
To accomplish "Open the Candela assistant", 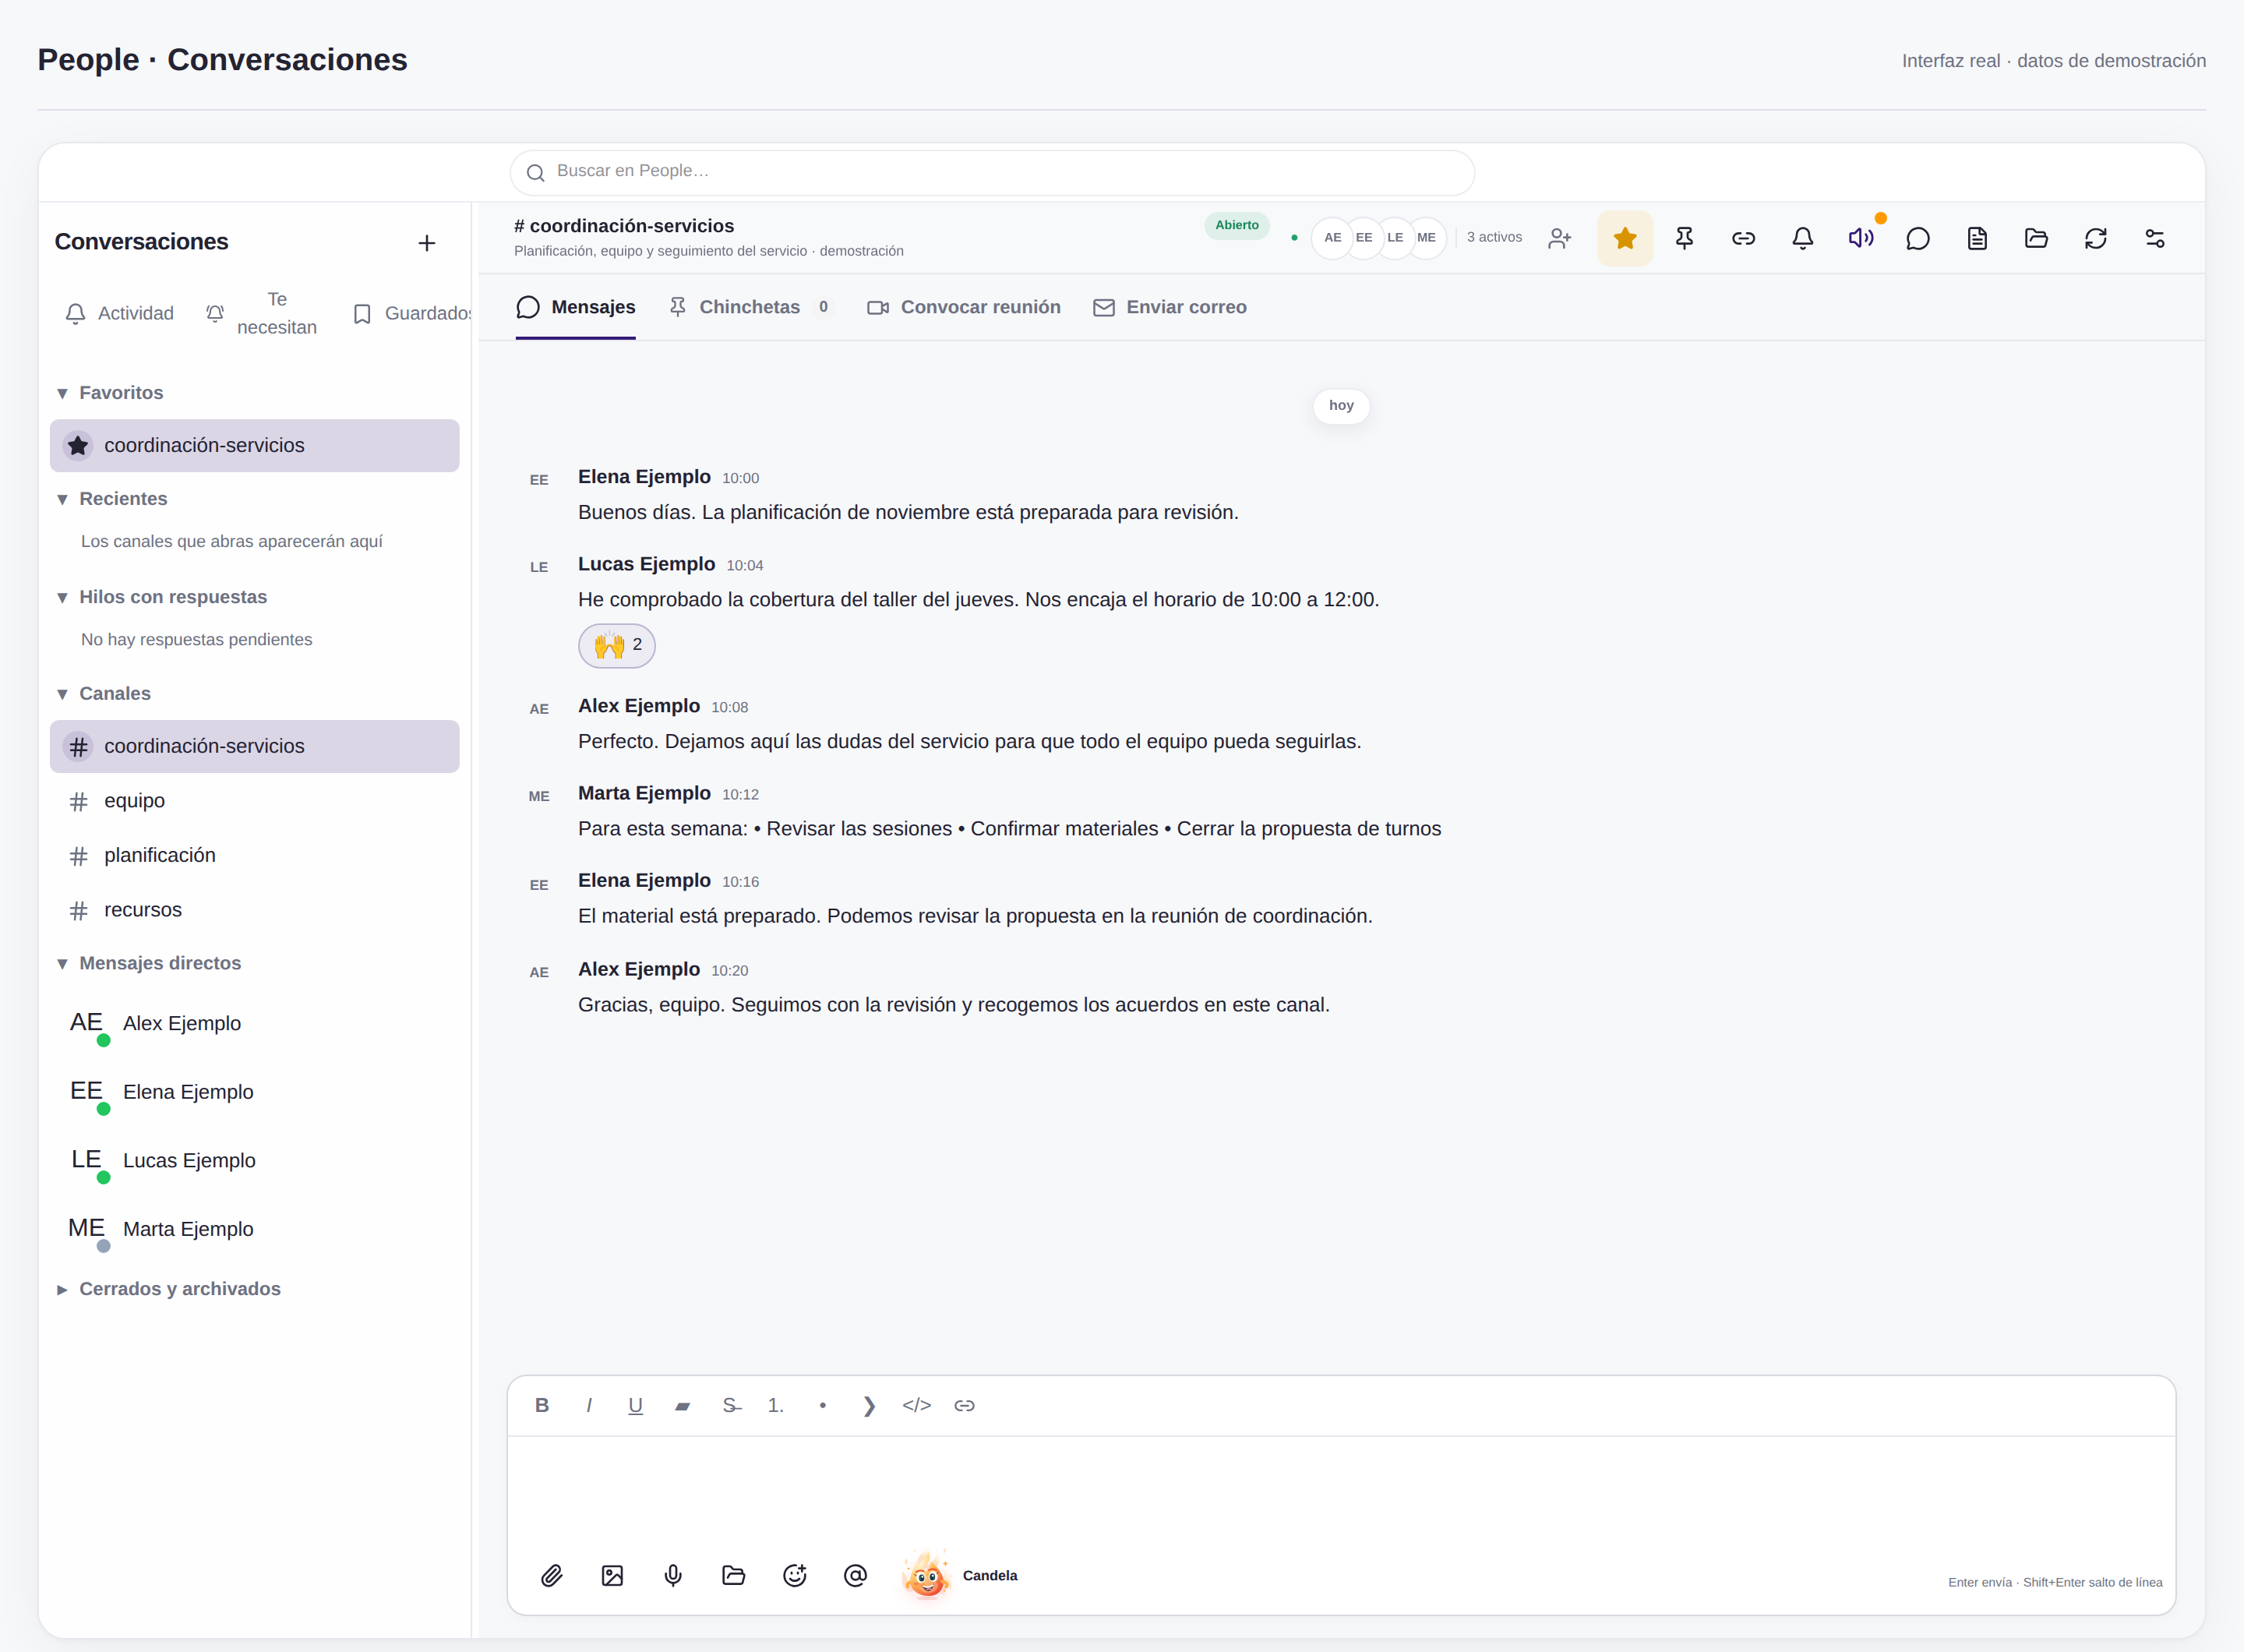I will coord(960,1576).
